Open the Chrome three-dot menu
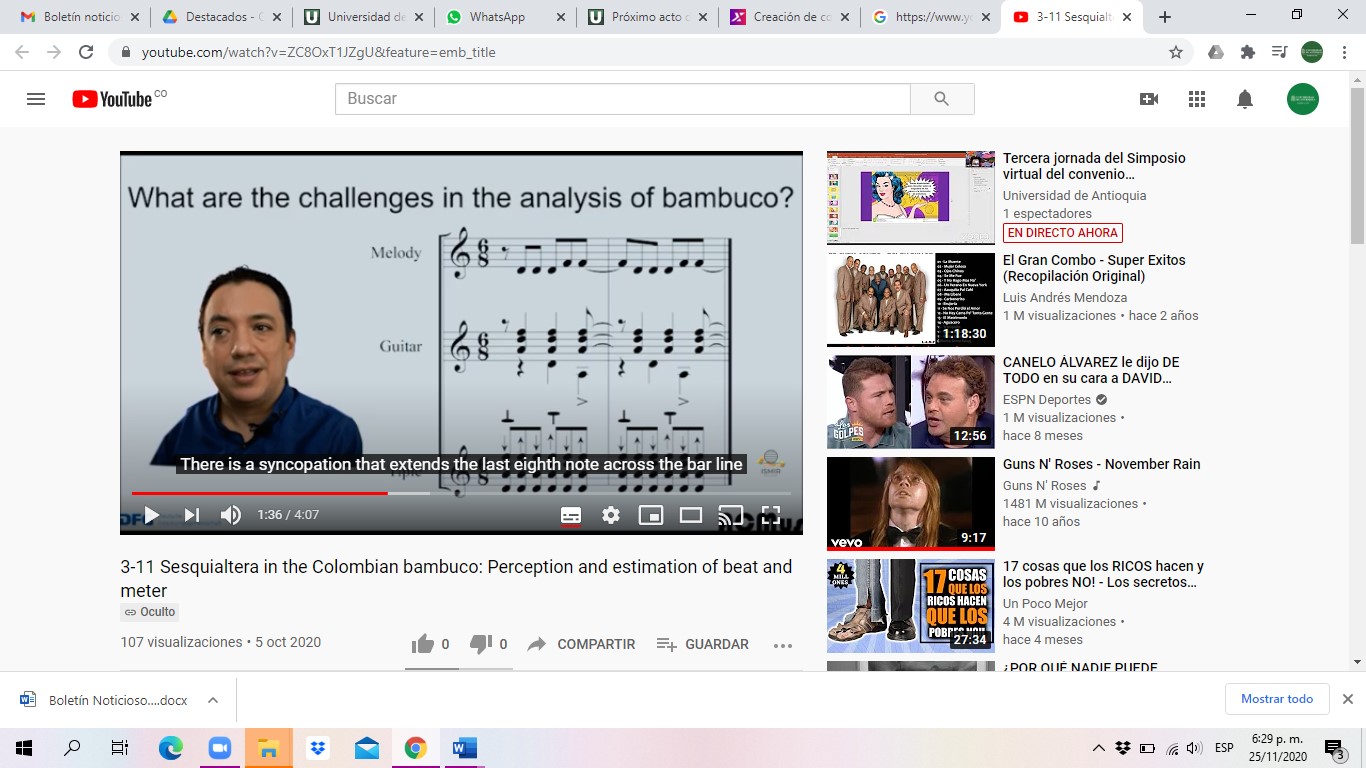 pos(1345,52)
